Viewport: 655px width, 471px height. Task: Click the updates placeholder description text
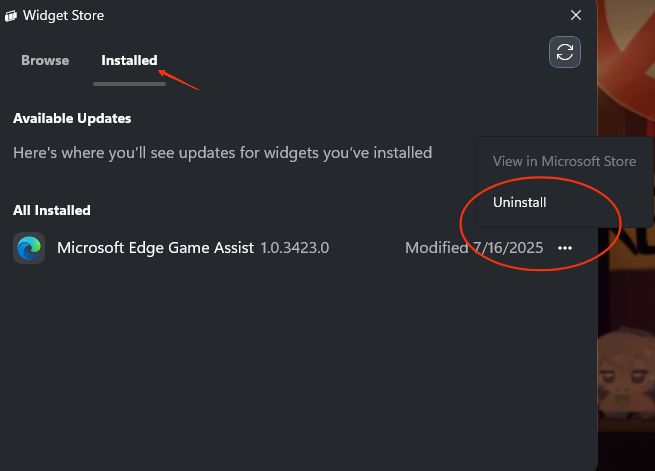pos(223,153)
